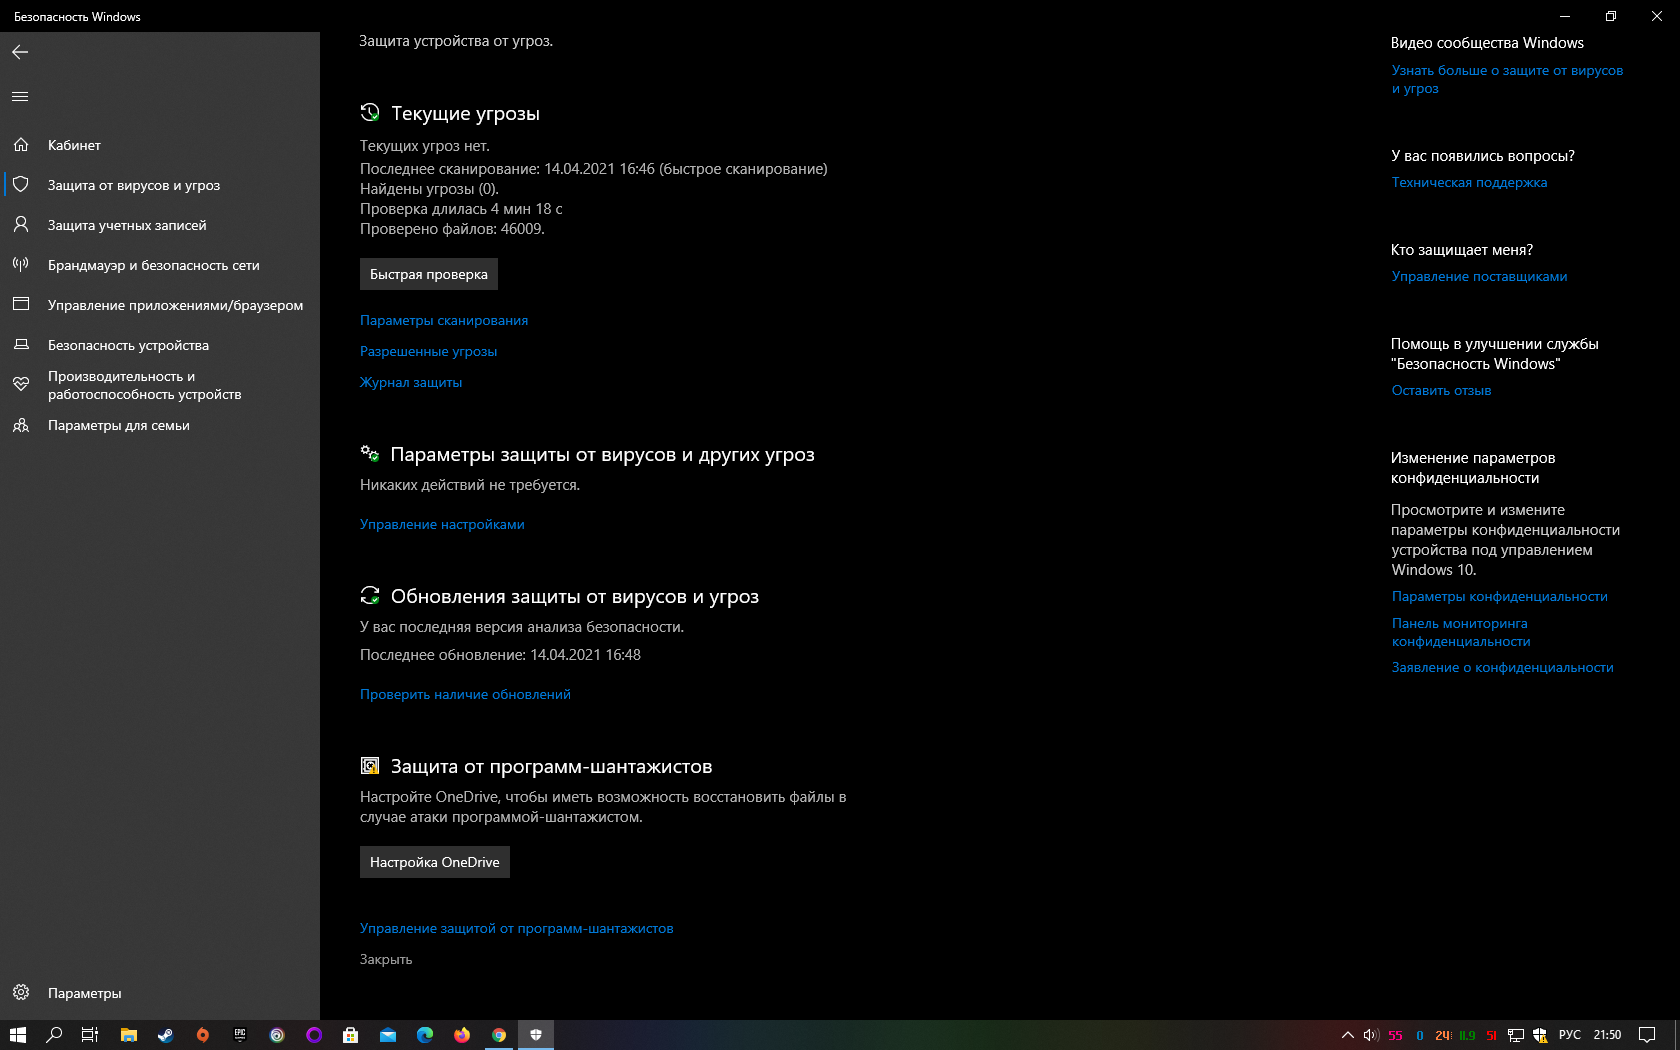The height and width of the screenshot is (1050, 1680).
Task: Open the Кабинет home section
Action: [x=160, y=145]
